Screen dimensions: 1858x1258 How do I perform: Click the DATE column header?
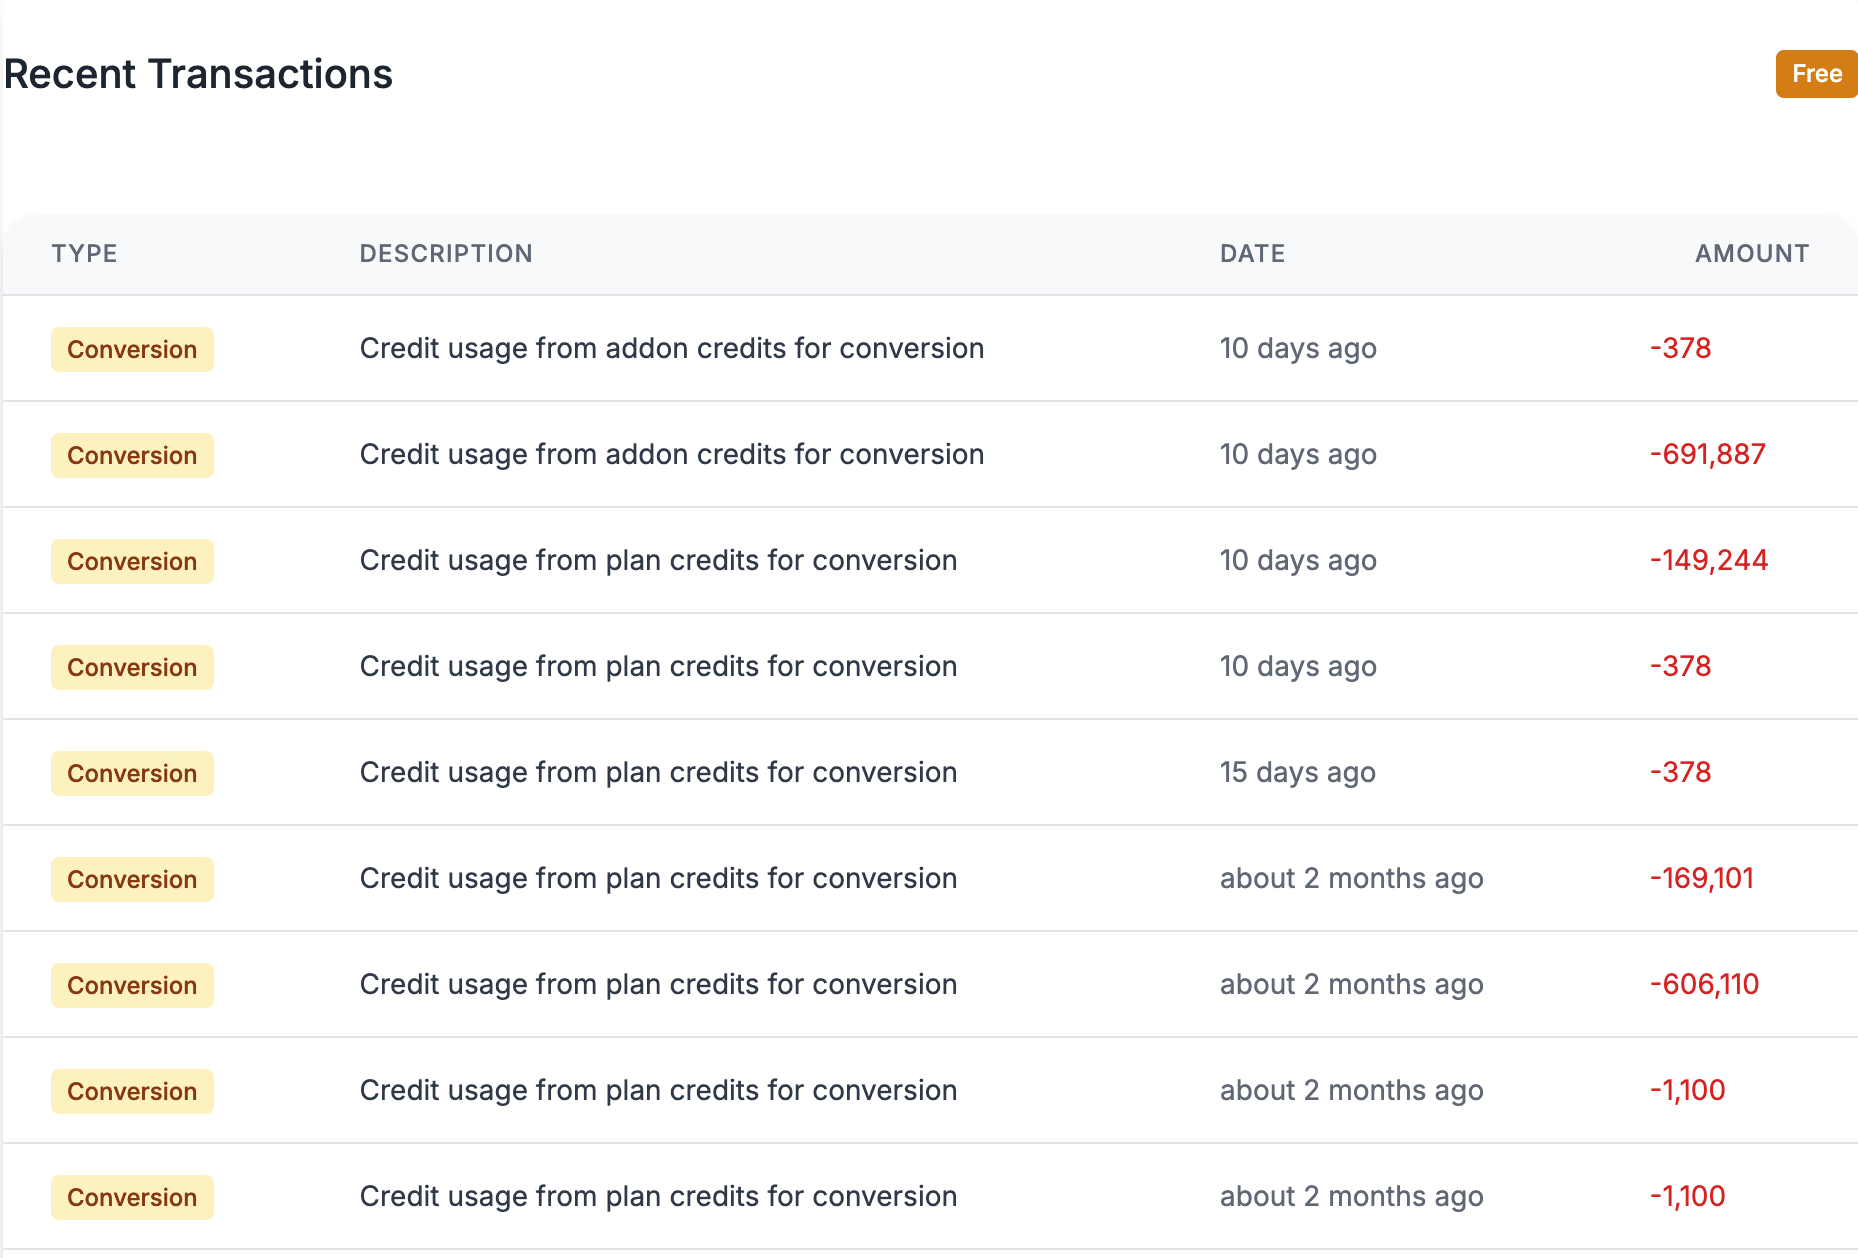click(x=1252, y=254)
